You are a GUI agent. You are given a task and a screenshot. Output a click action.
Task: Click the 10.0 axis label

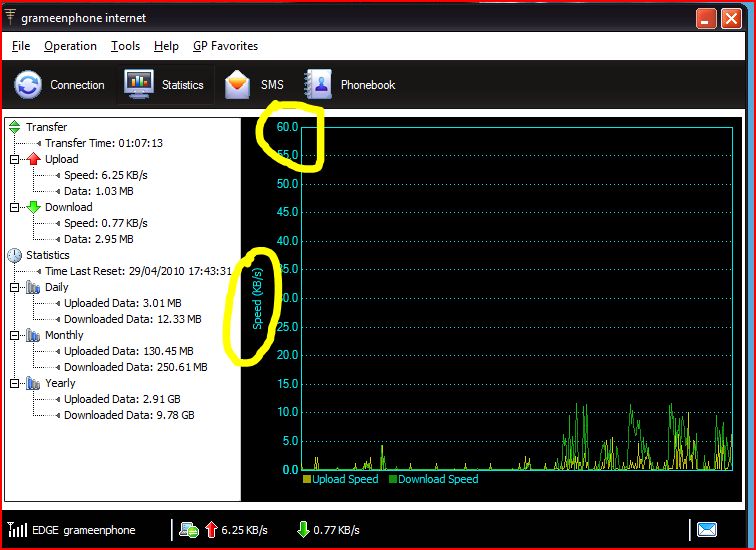pos(287,412)
